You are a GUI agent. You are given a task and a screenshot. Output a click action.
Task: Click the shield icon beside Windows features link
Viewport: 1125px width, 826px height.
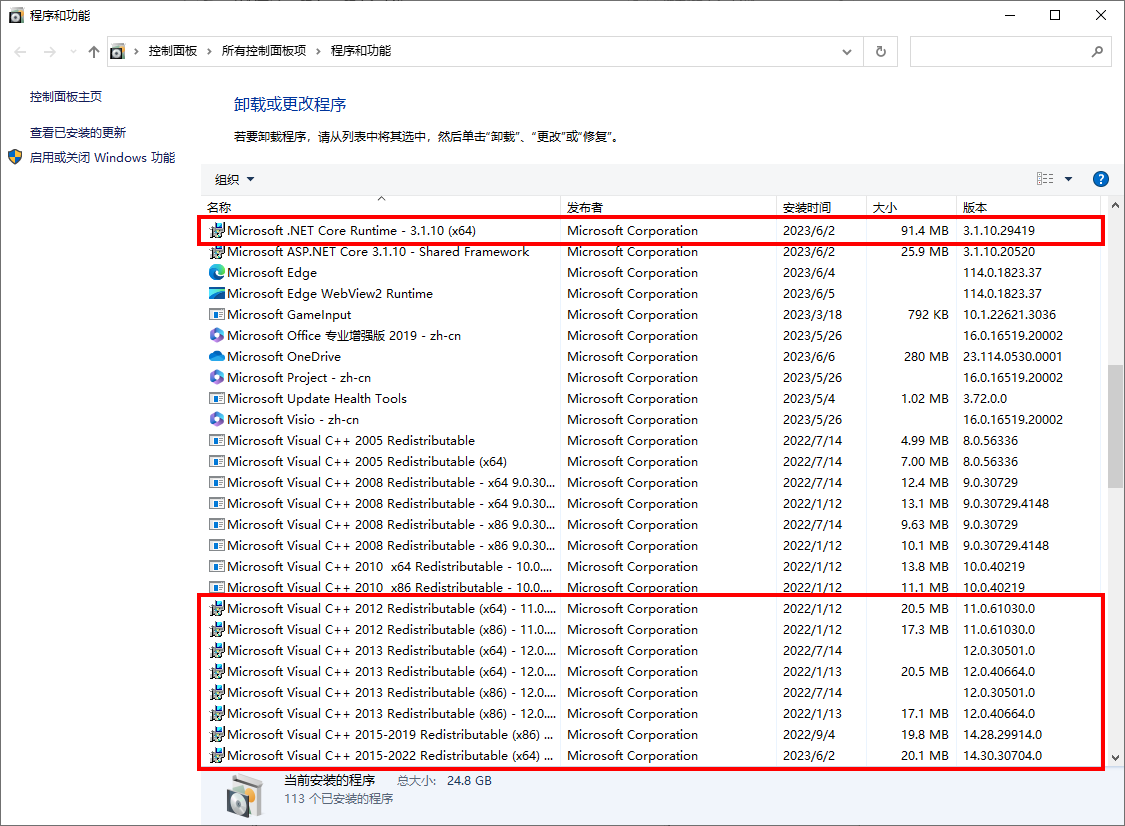coord(15,157)
